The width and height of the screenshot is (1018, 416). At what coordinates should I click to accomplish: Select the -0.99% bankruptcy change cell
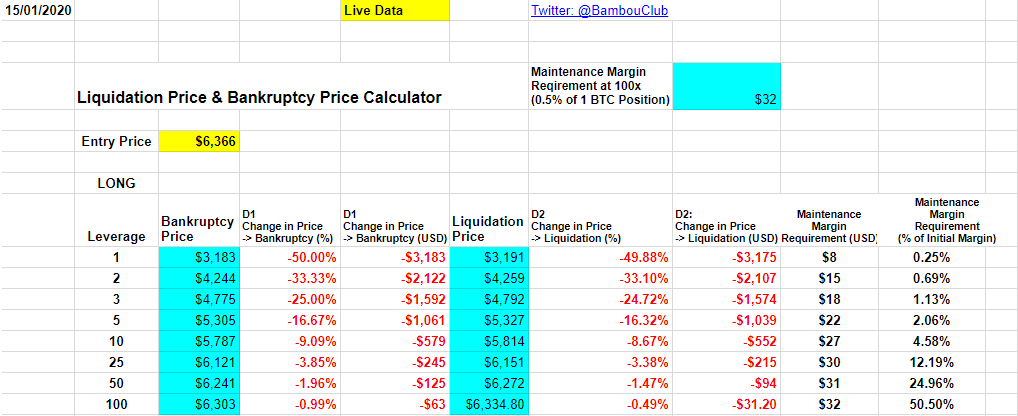(290, 404)
